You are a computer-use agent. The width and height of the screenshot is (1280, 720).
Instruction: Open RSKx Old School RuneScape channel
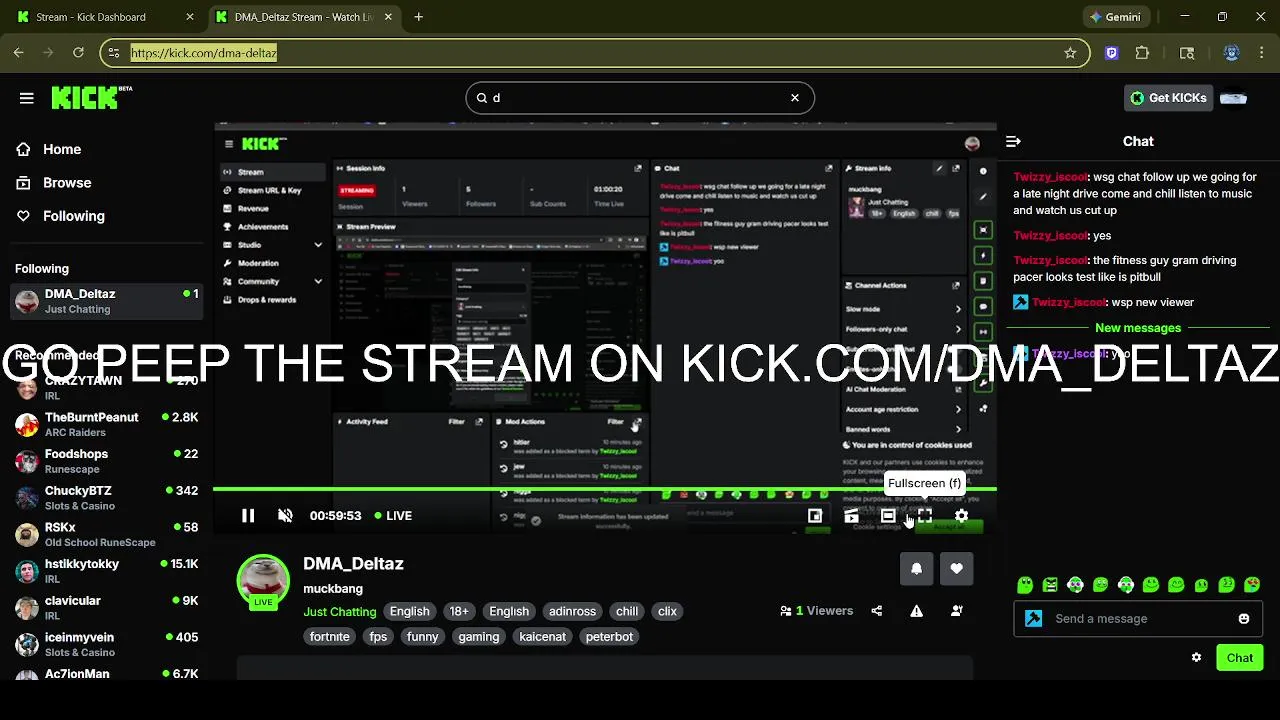pos(107,534)
